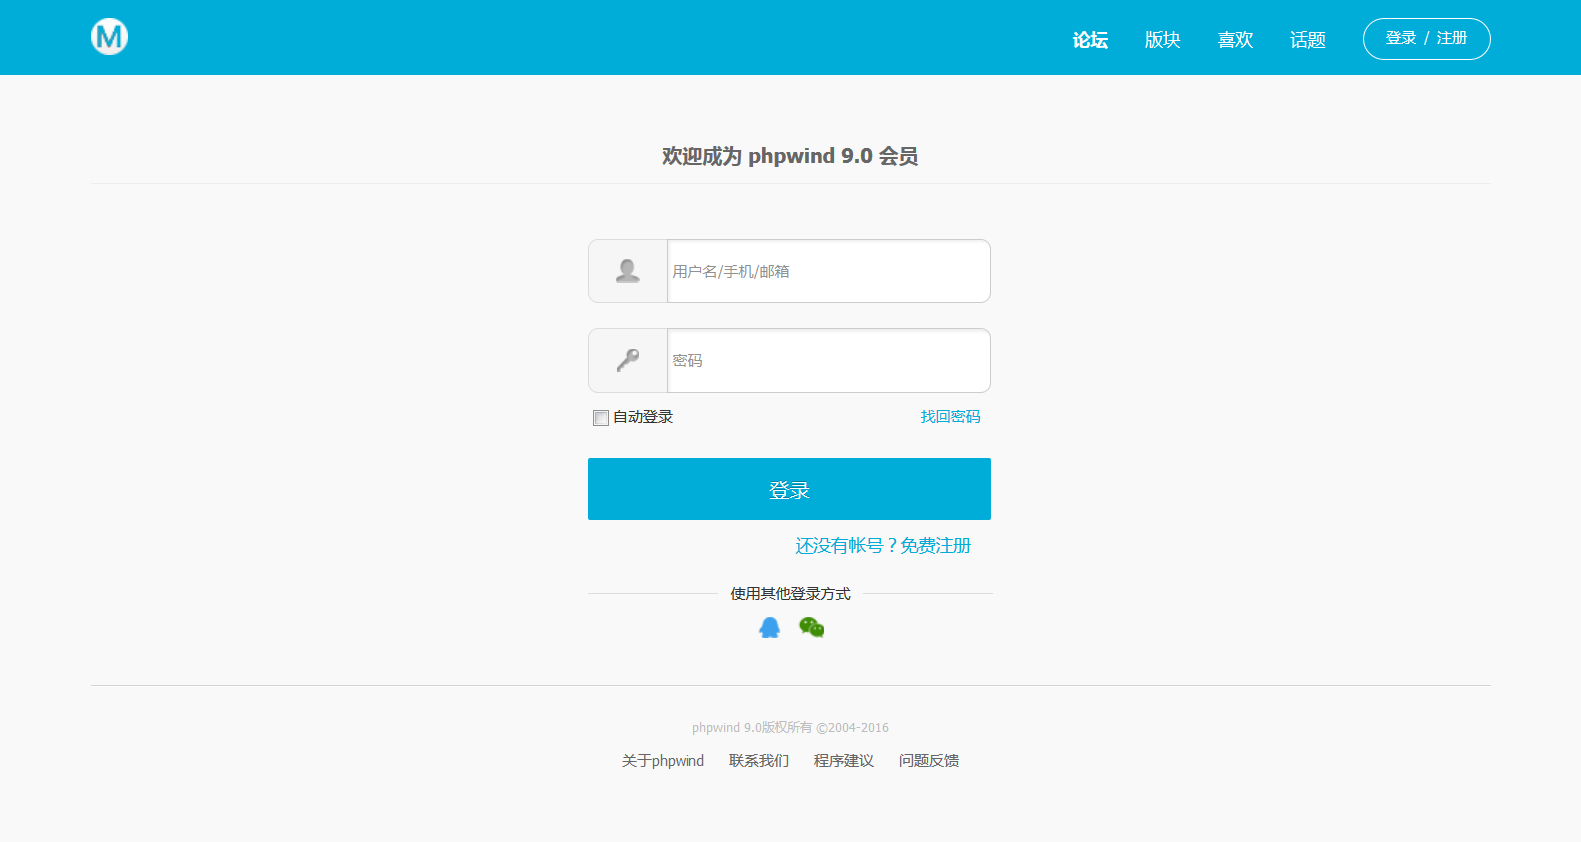Screen dimensions: 1581x842
Task: Open the 程序建议 footer link
Action: 844,761
